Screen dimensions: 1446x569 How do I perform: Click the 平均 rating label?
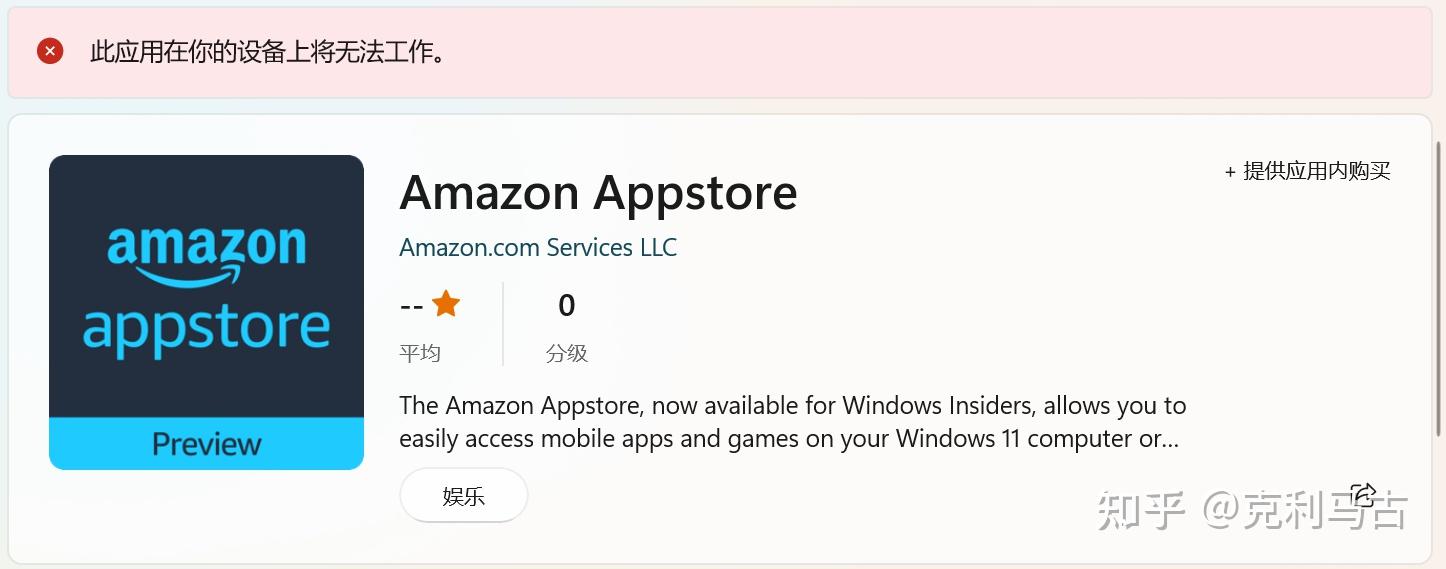click(x=420, y=353)
